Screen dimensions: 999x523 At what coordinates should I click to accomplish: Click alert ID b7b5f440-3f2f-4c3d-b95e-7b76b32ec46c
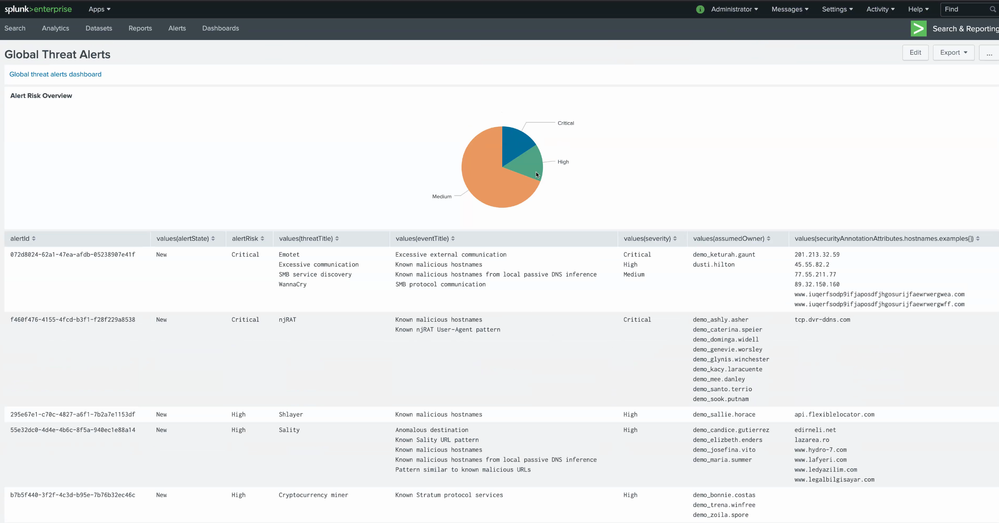click(73, 495)
